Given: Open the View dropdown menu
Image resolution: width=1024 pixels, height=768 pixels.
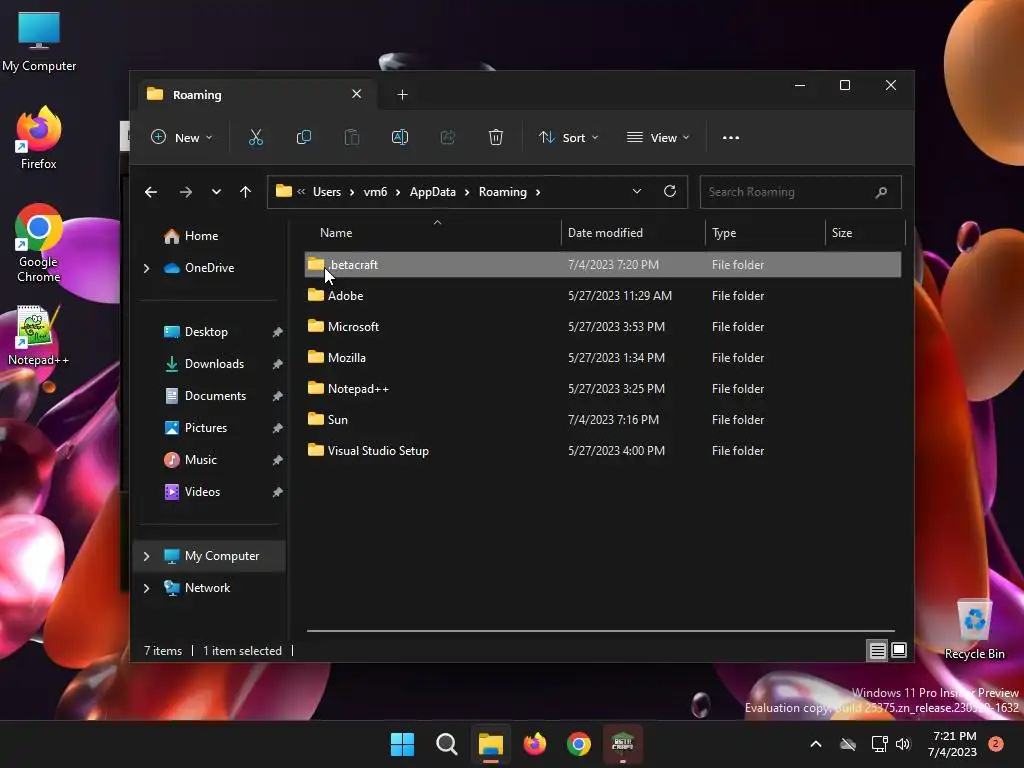Looking at the screenshot, I should coord(658,137).
